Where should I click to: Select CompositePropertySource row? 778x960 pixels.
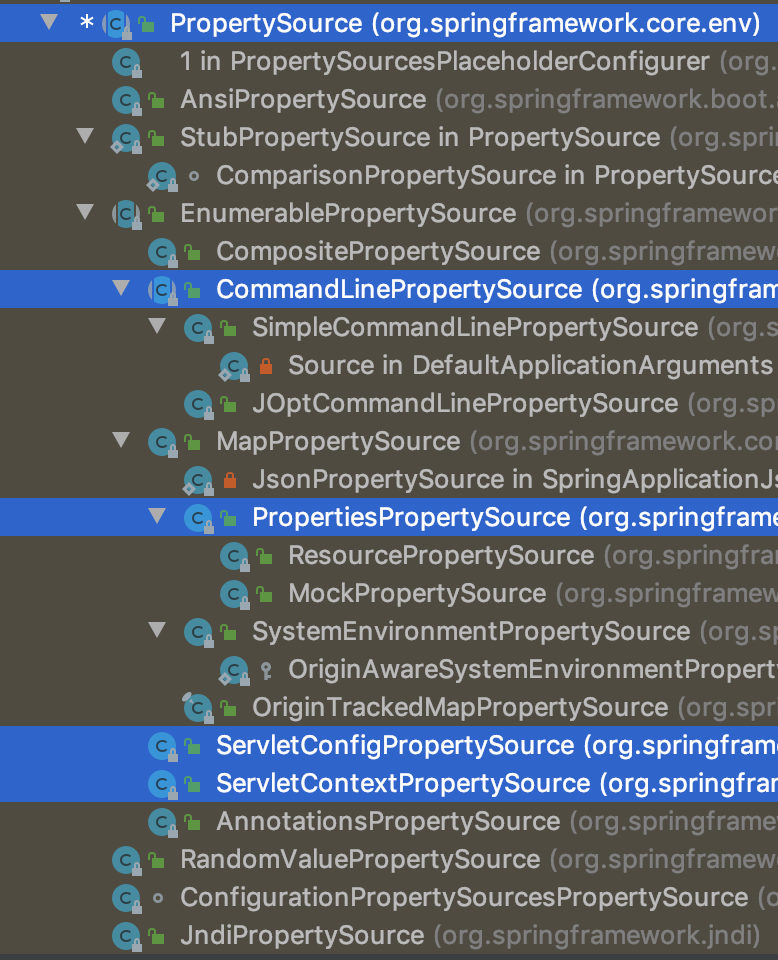coord(389,251)
